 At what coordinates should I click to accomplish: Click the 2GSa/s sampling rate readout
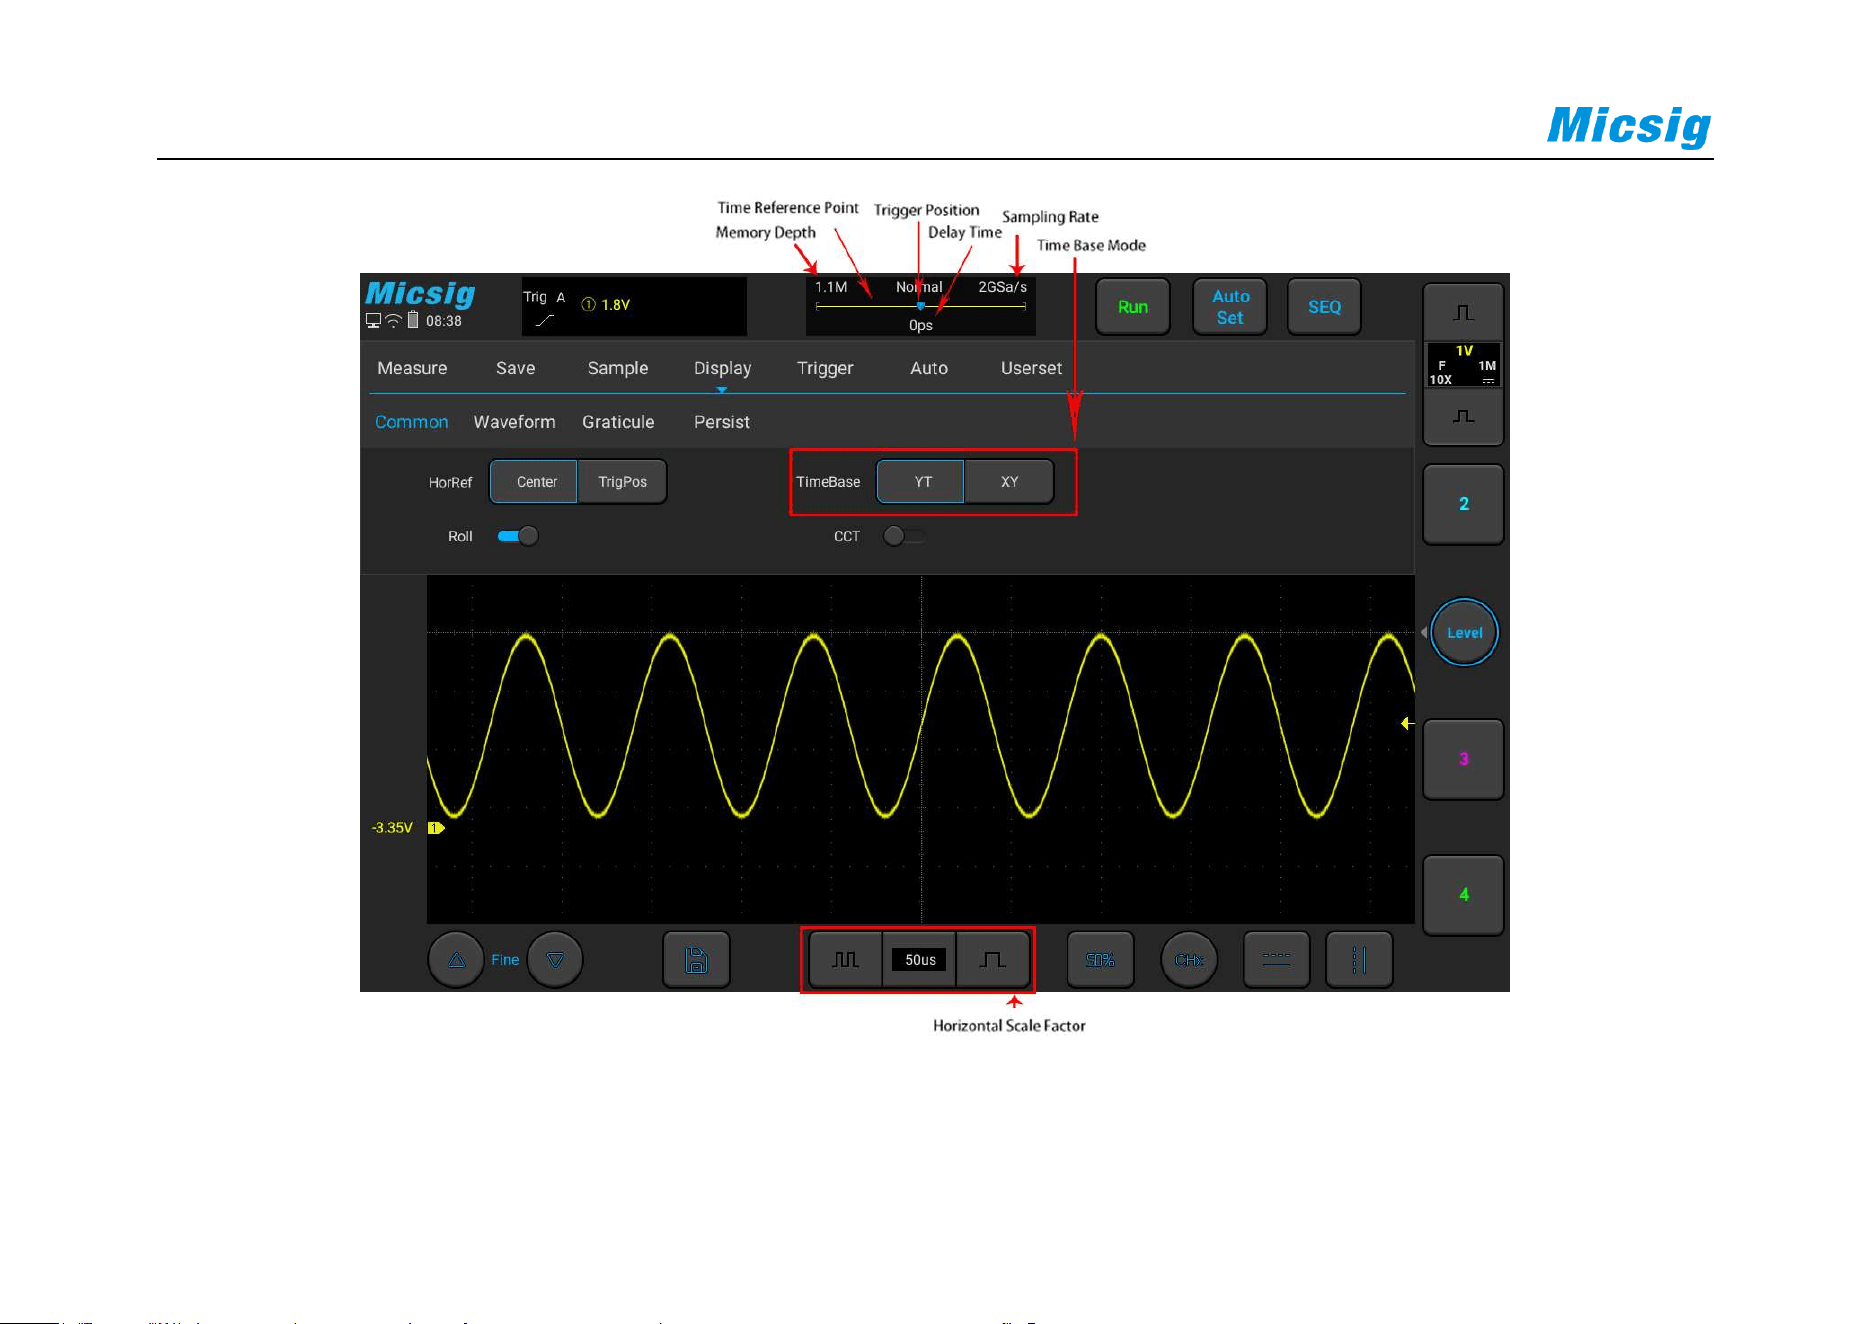pos(1002,287)
